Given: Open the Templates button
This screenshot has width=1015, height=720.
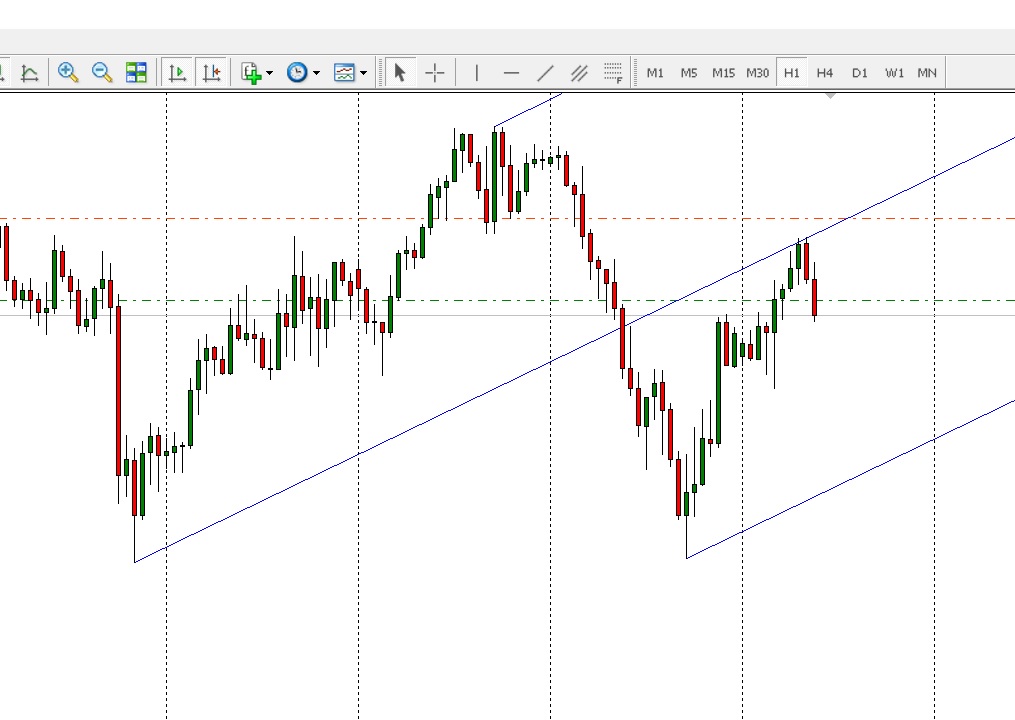Looking at the screenshot, I should [344, 73].
